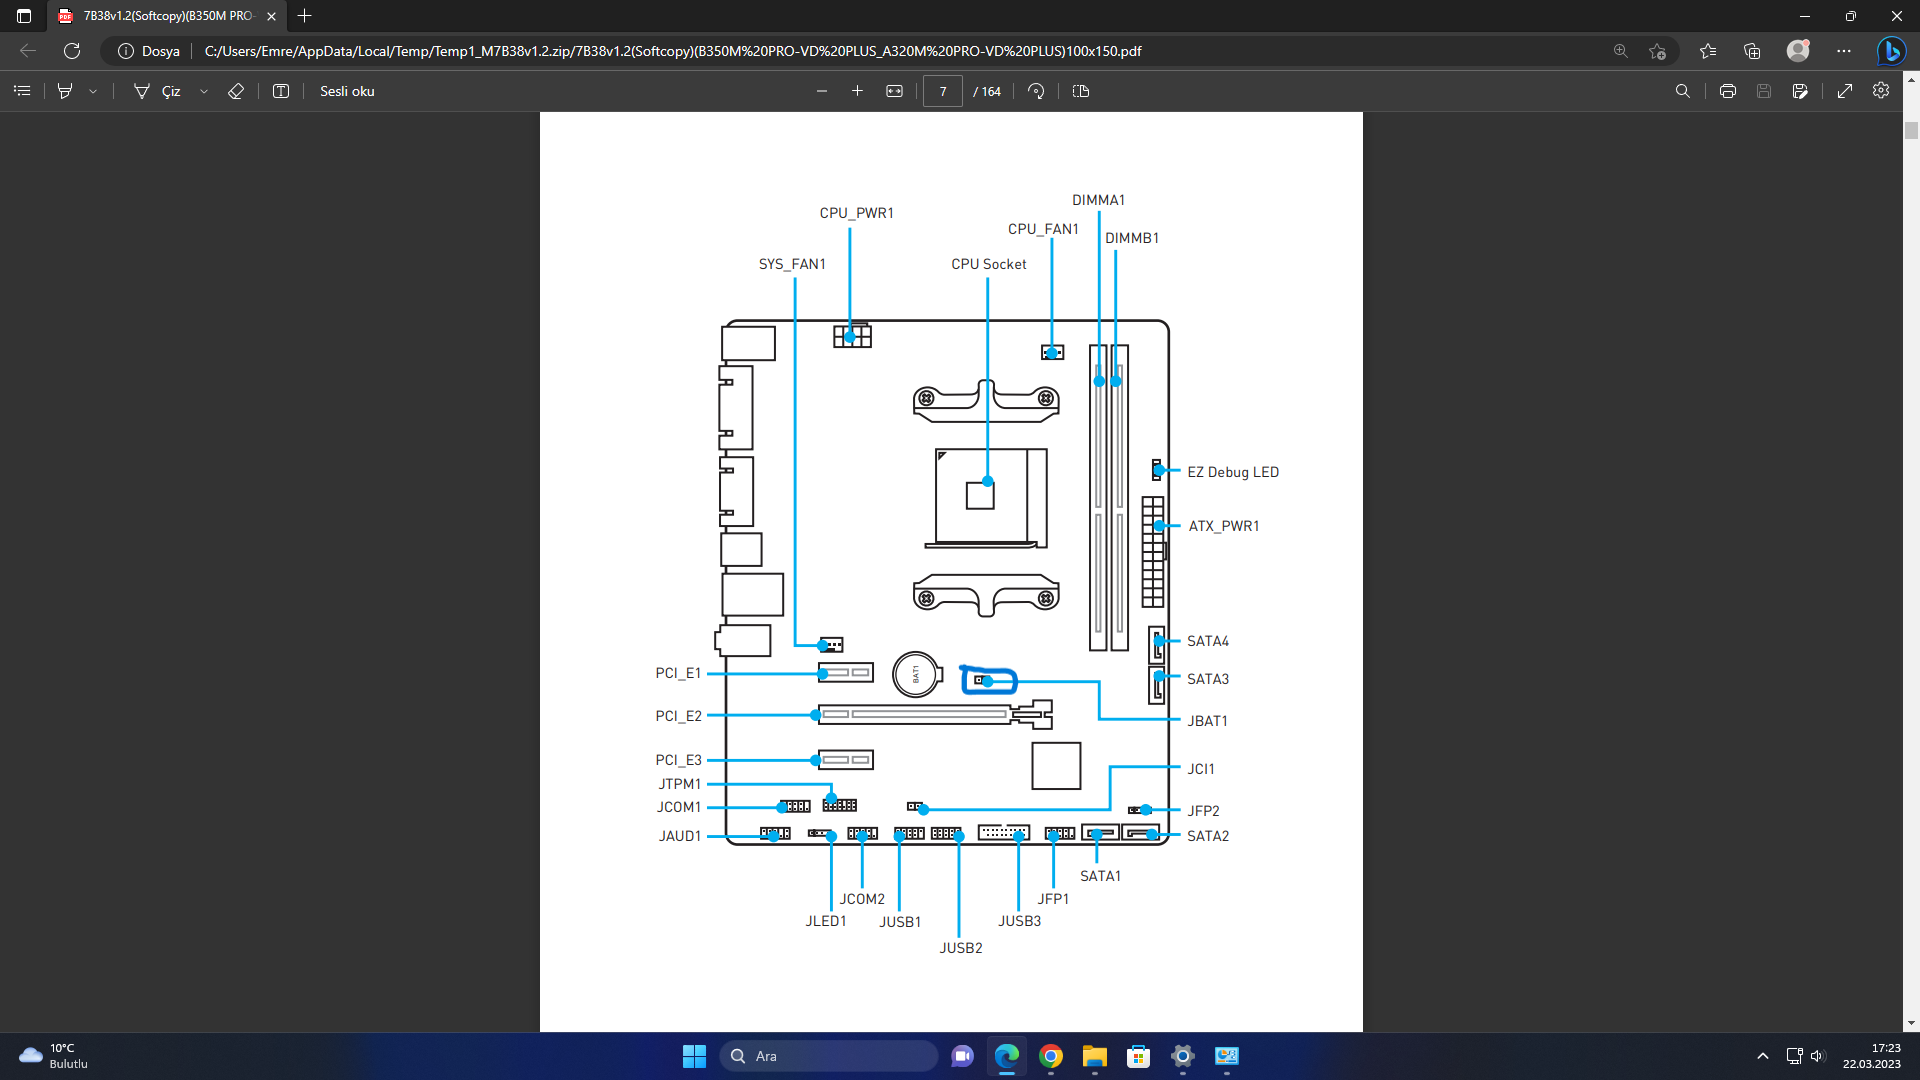Expand highlight color options dropdown
Image resolution: width=1920 pixels, height=1080 pixels.
[93, 91]
